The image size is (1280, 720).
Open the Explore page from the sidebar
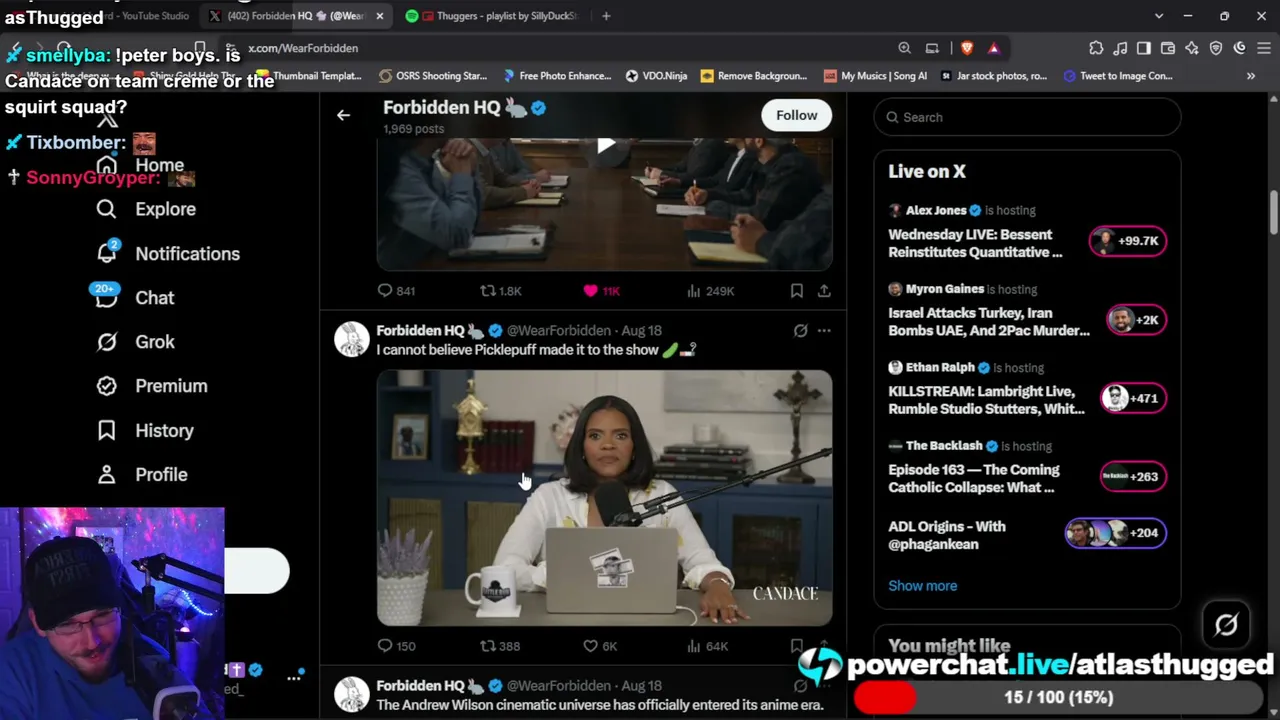(x=146, y=209)
